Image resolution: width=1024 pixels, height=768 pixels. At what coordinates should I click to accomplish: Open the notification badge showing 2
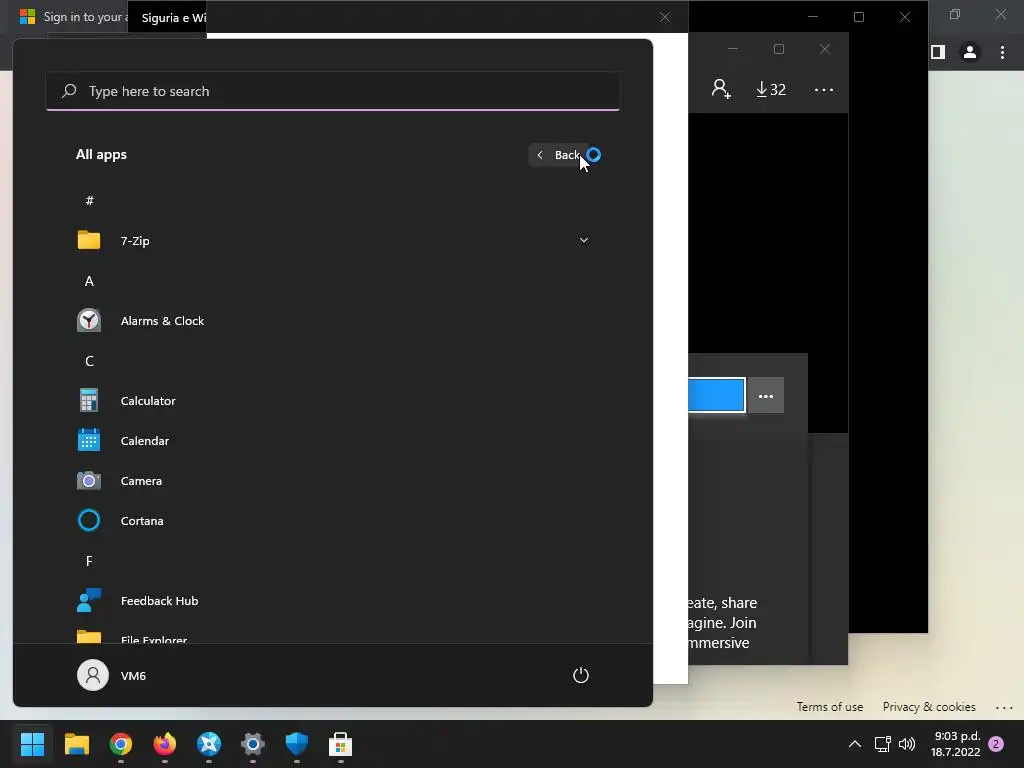tap(996, 744)
